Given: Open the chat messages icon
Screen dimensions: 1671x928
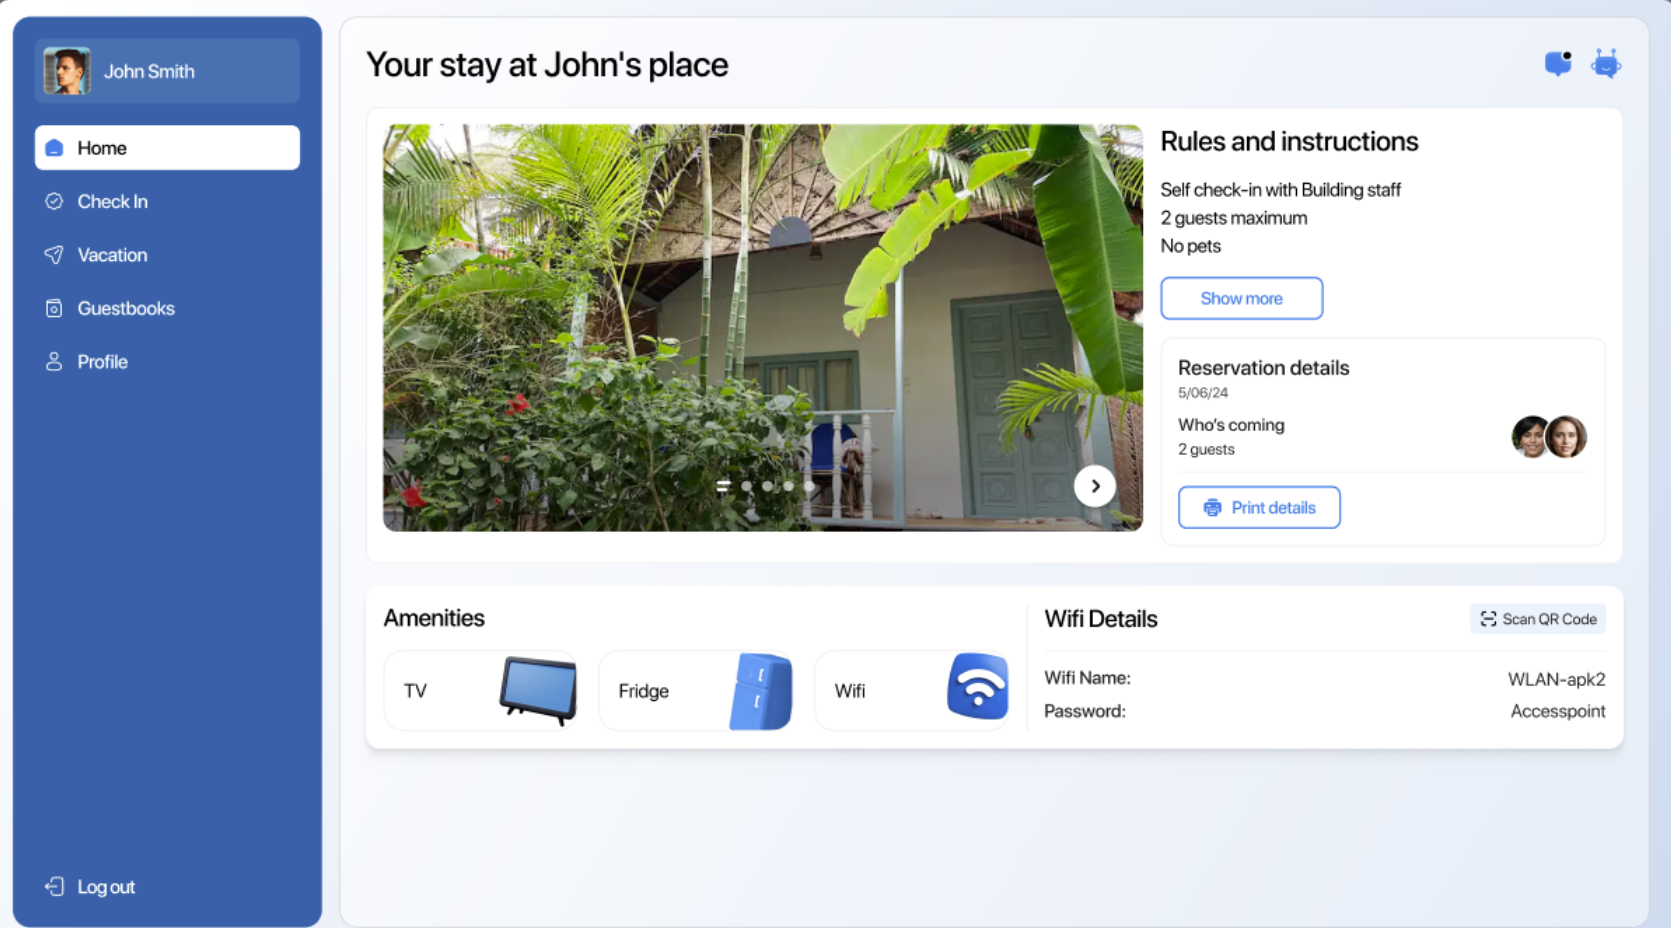Looking at the screenshot, I should tap(1557, 64).
